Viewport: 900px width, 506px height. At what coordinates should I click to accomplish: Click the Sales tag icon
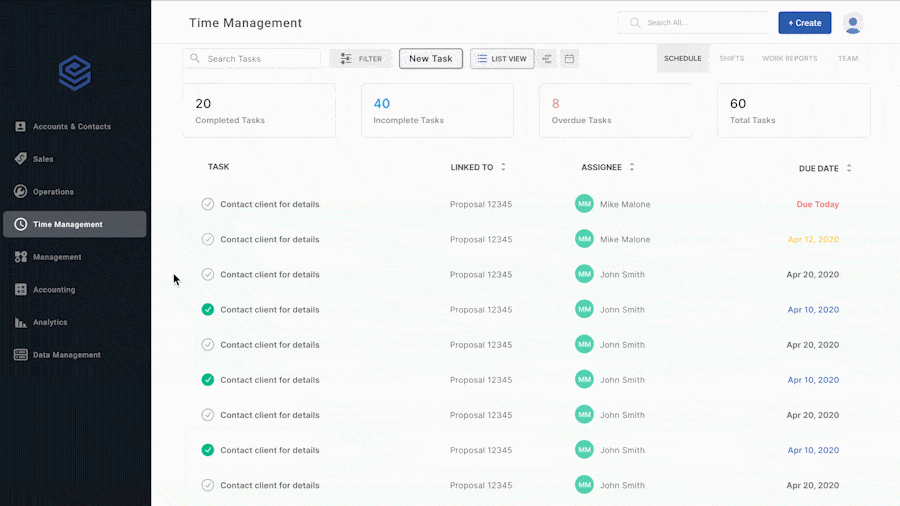(20, 159)
